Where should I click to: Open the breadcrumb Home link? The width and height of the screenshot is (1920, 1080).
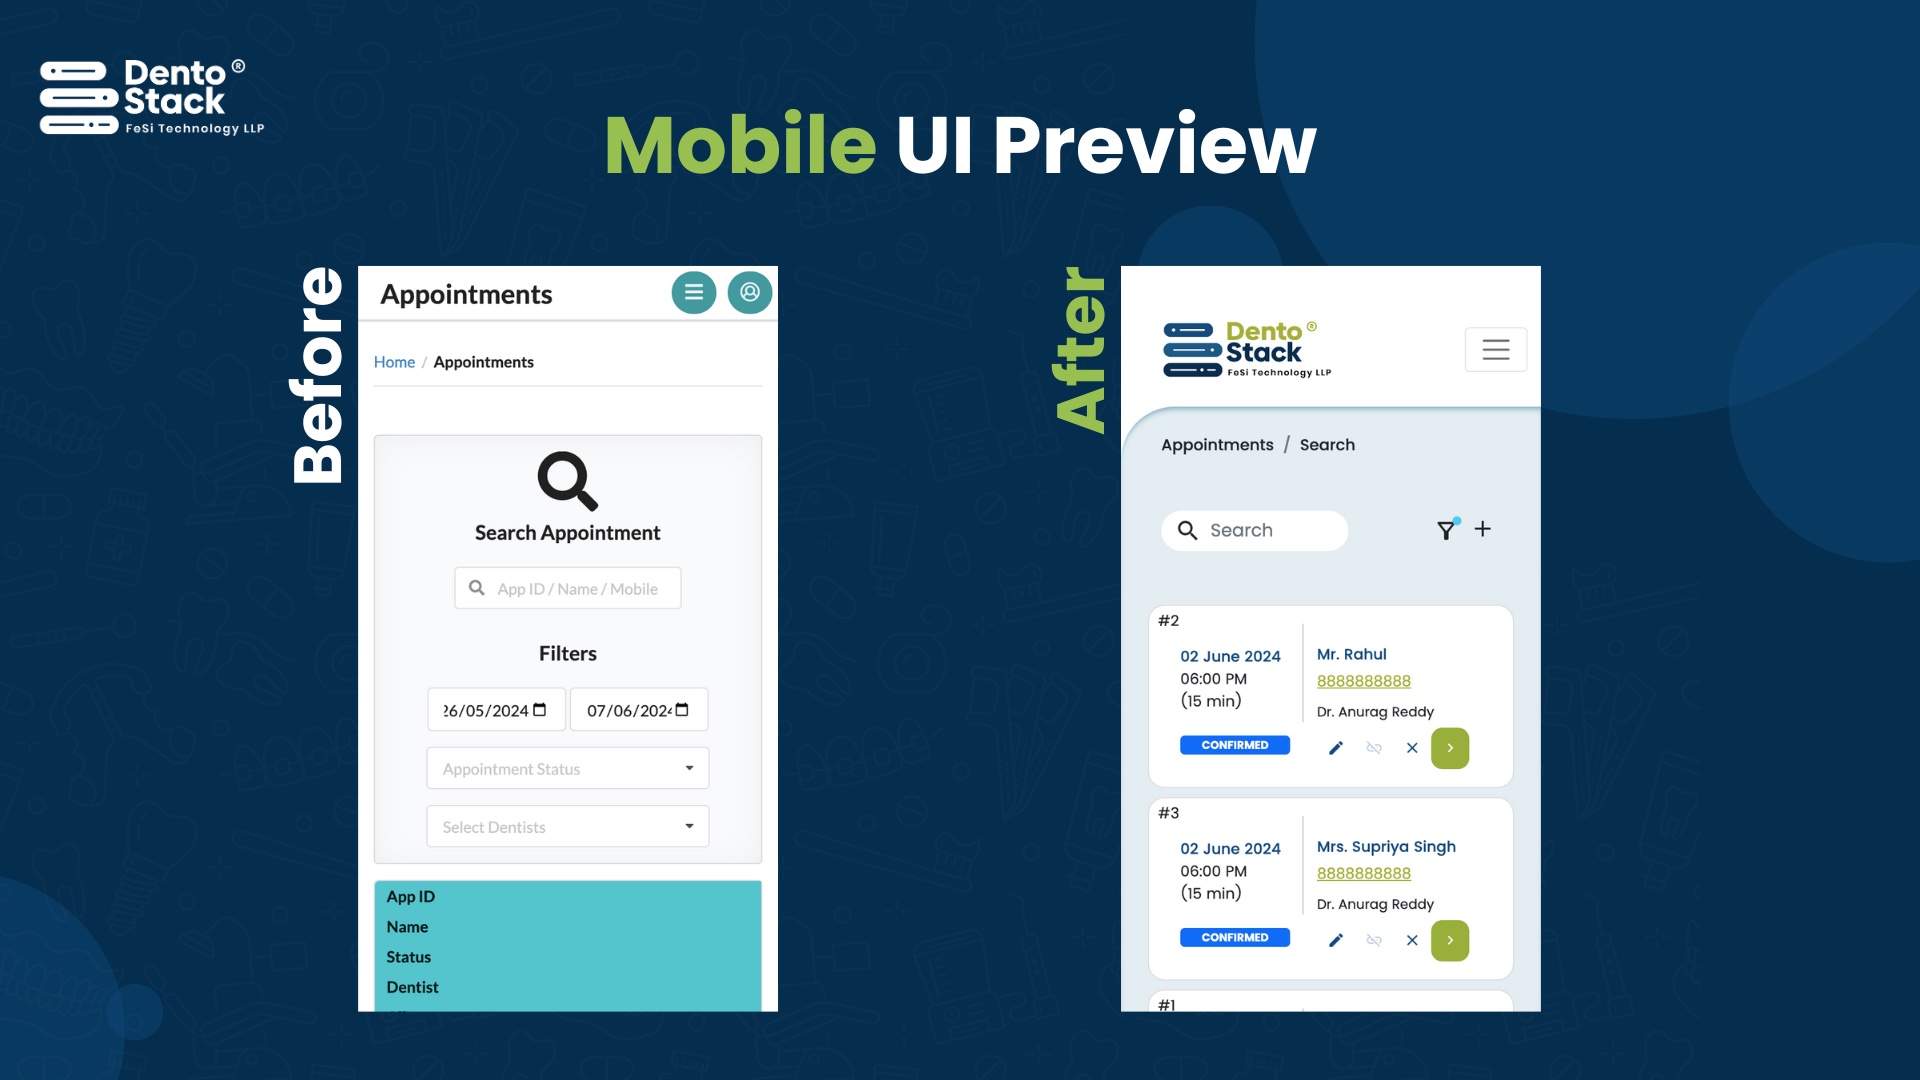pyautogui.click(x=394, y=360)
